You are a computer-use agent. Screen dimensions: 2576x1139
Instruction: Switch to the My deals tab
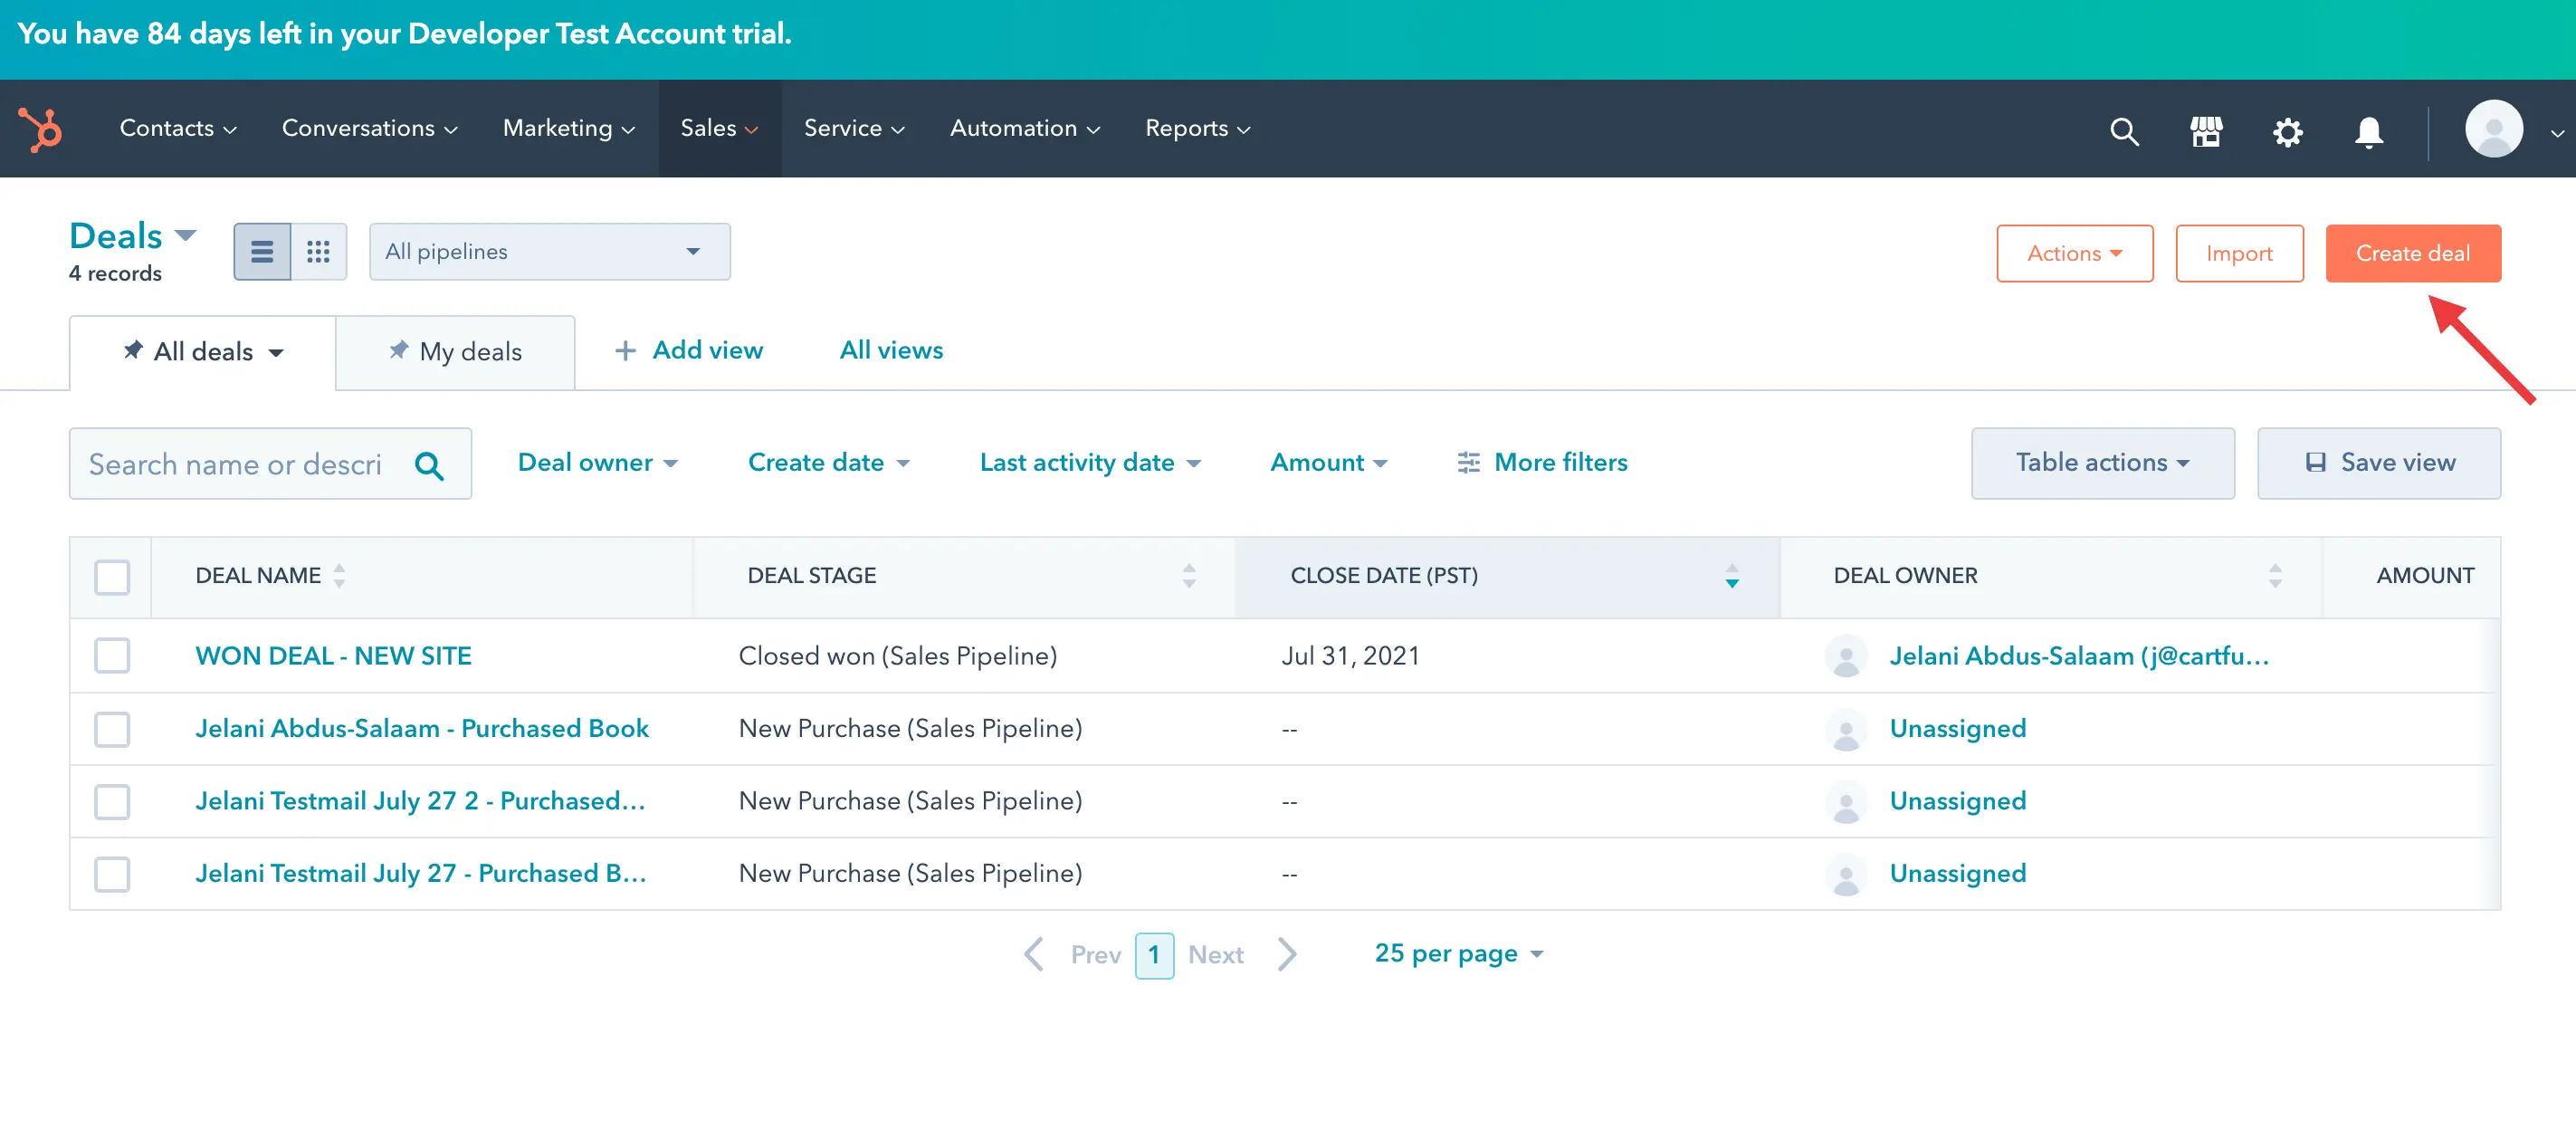tap(455, 352)
